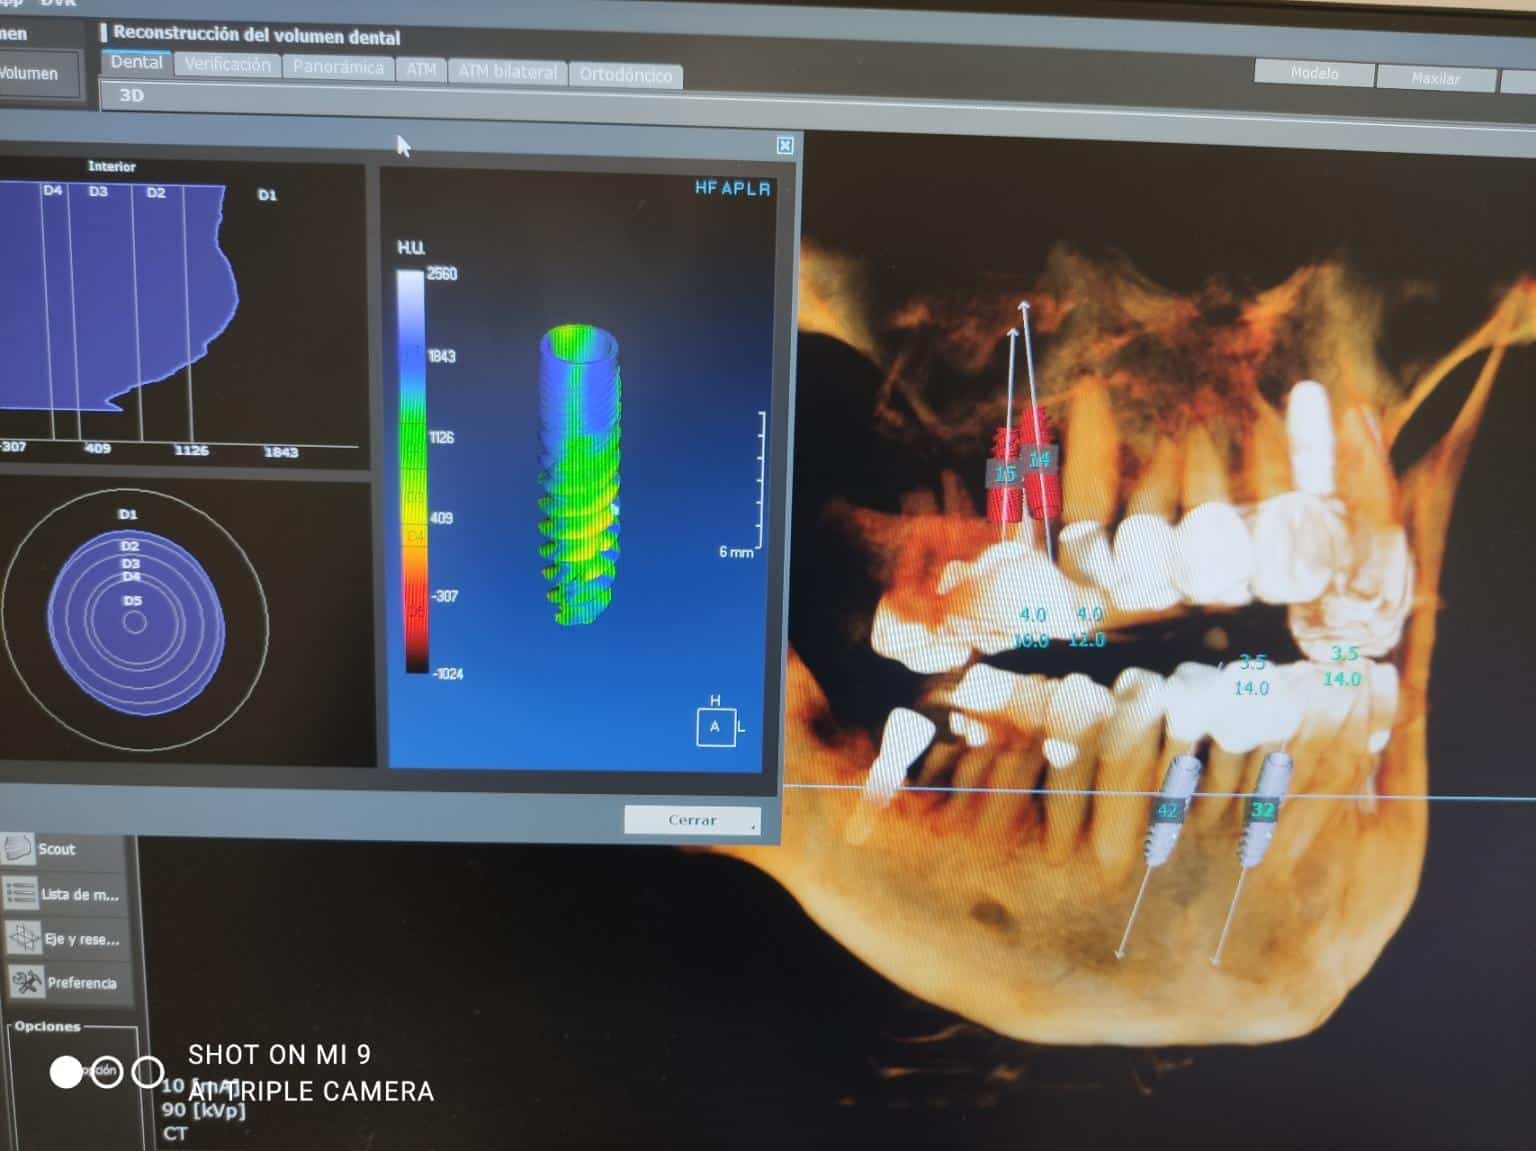Click the Modelo button
The width and height of the screenshot is (1536, 1151).
pyautogui.click(x=1313, y=73)
